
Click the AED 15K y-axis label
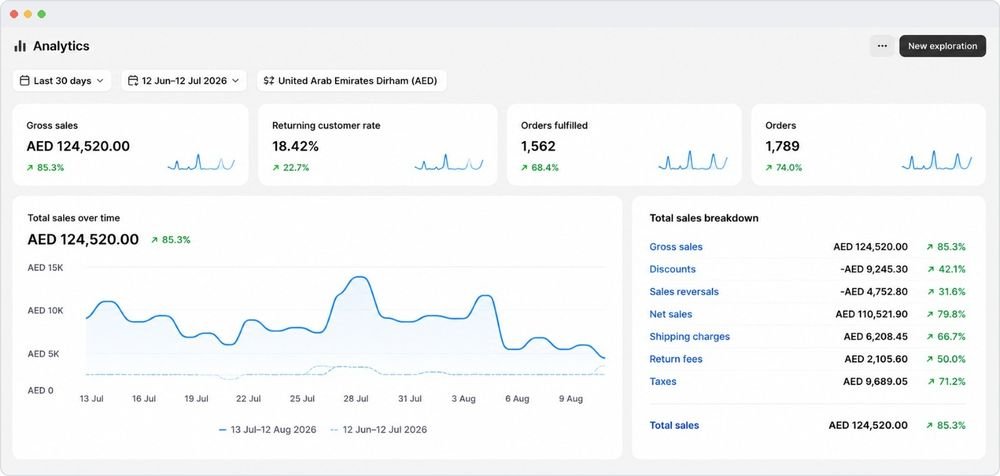point(45,268)
